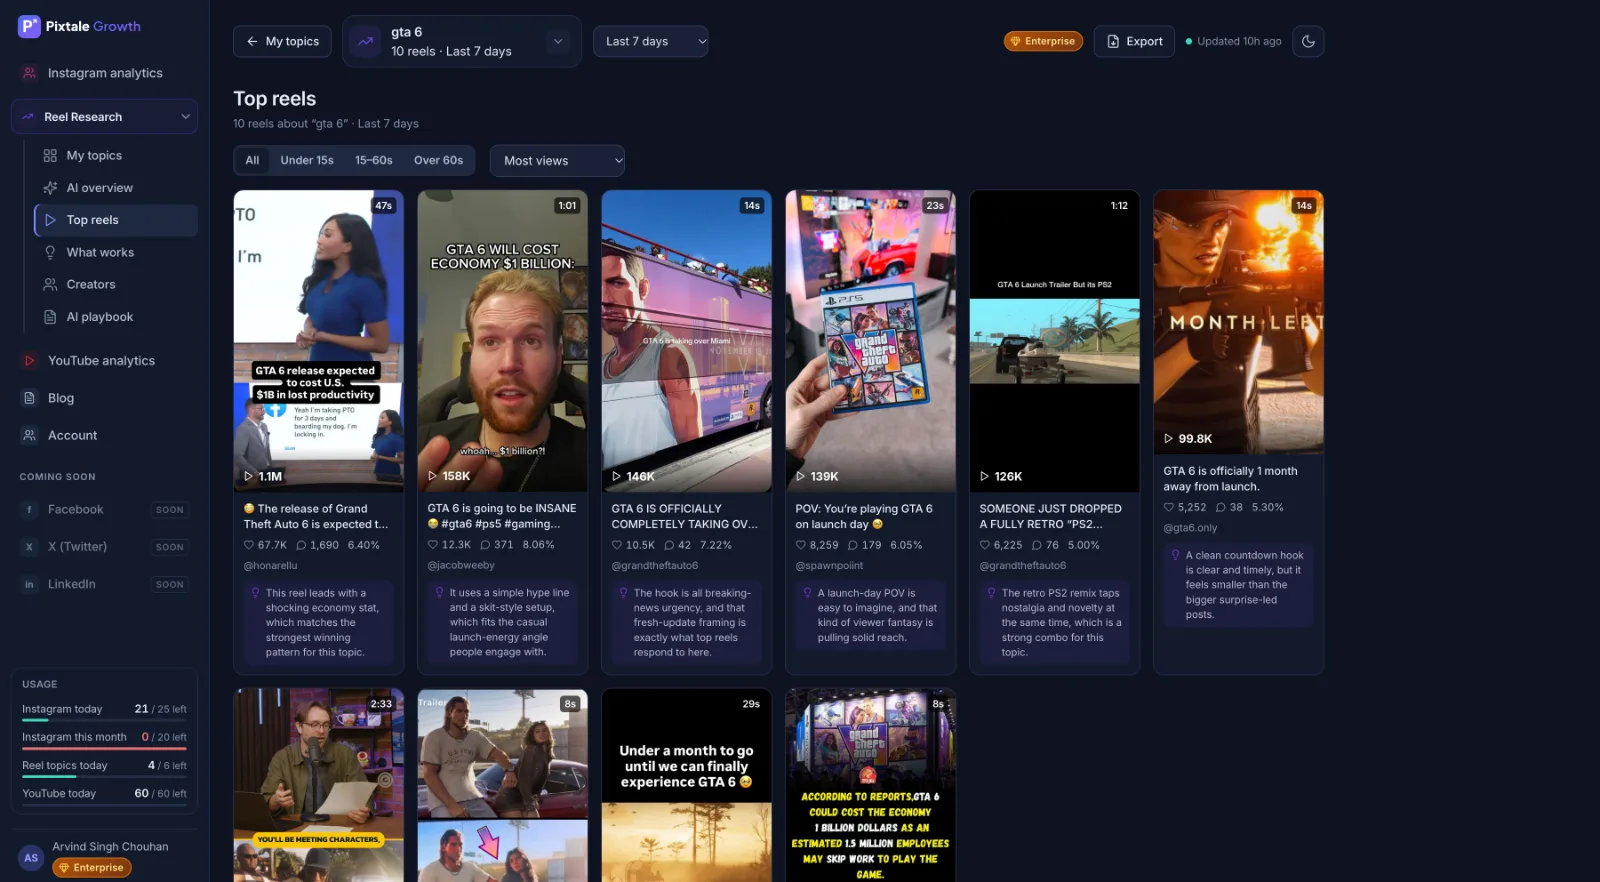Viewport: 1600px width, 882px height.
Task: Click the Export button
Action: (1134, 41)
